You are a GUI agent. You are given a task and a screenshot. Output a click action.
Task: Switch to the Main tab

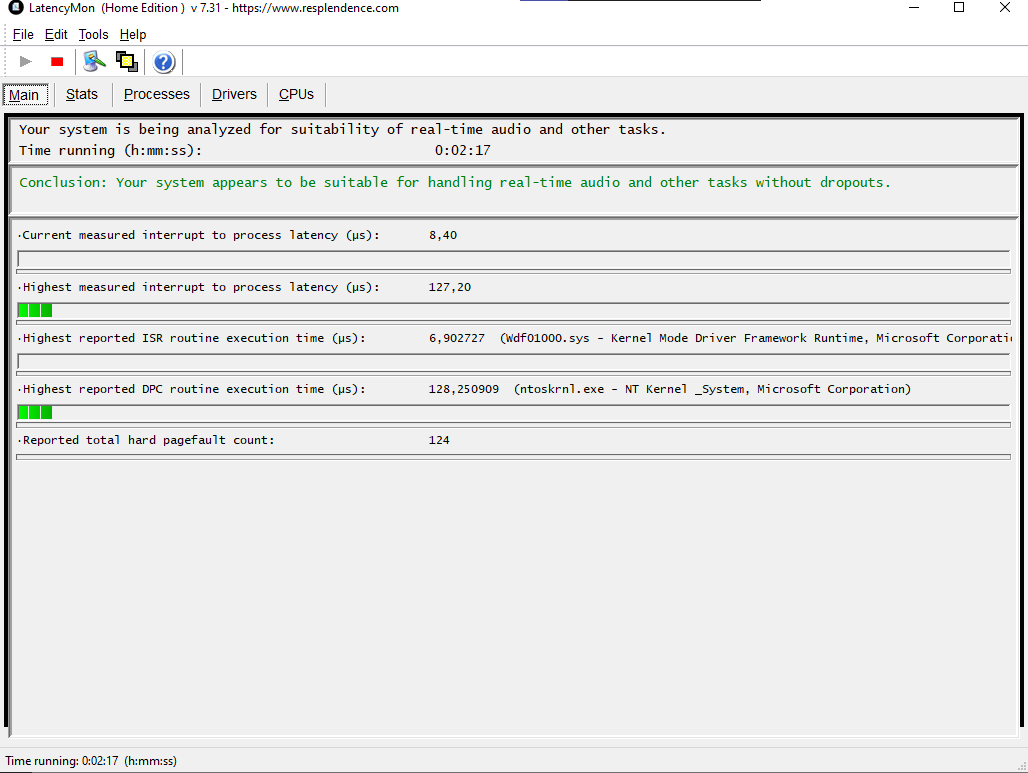coord(24,95)
